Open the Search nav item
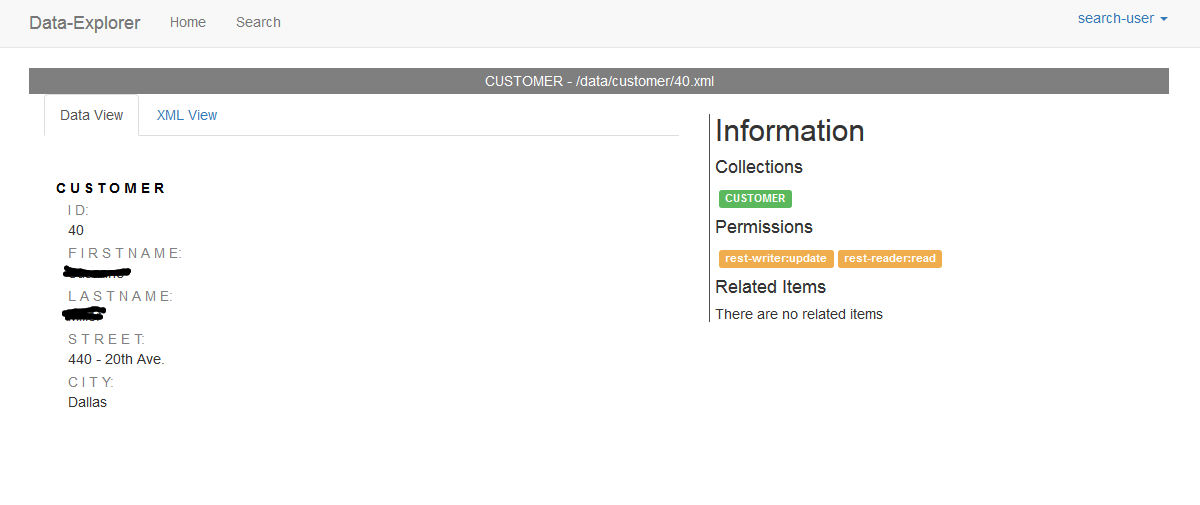This screenshot has height=505, width=1200. point(258,22)
